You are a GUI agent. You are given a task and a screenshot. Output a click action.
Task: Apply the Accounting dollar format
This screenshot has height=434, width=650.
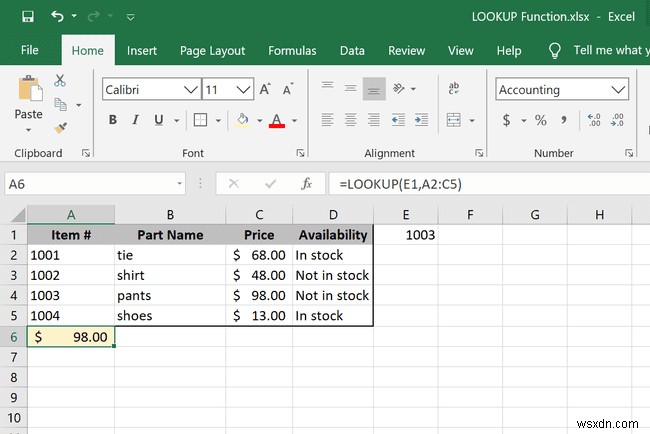[x=507, y=120]
